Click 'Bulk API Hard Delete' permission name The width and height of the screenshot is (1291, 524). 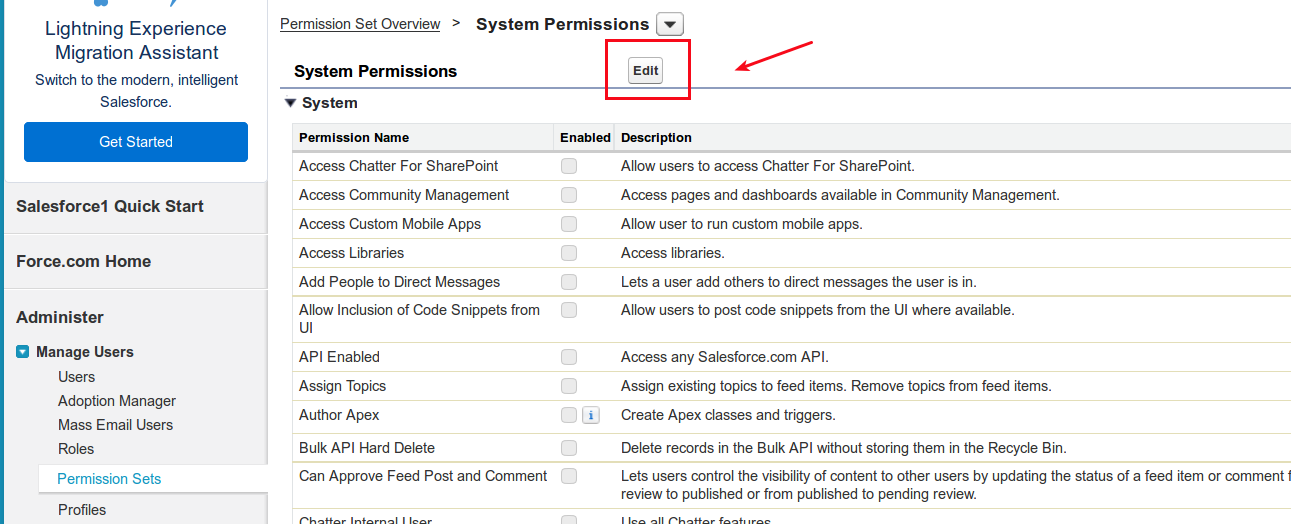pos(367,448)
